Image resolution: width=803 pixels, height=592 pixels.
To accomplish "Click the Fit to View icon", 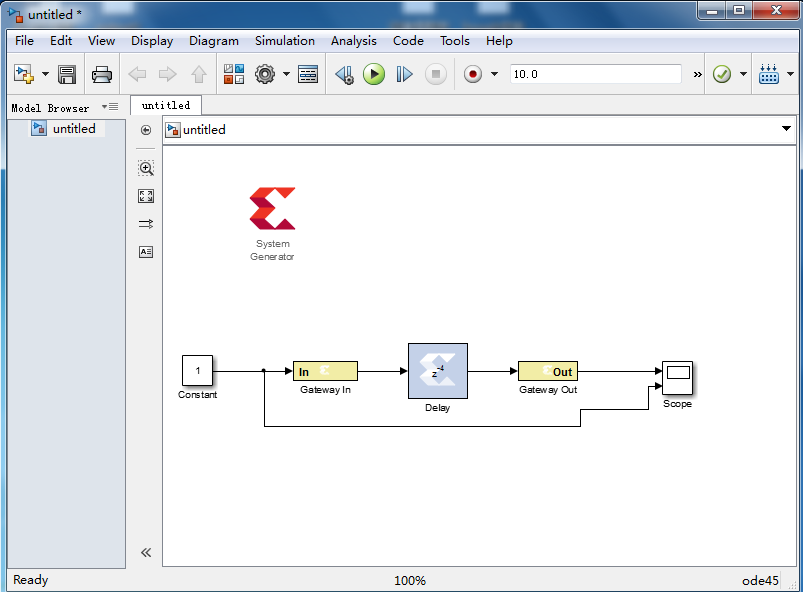I will [x=146, y=196].
